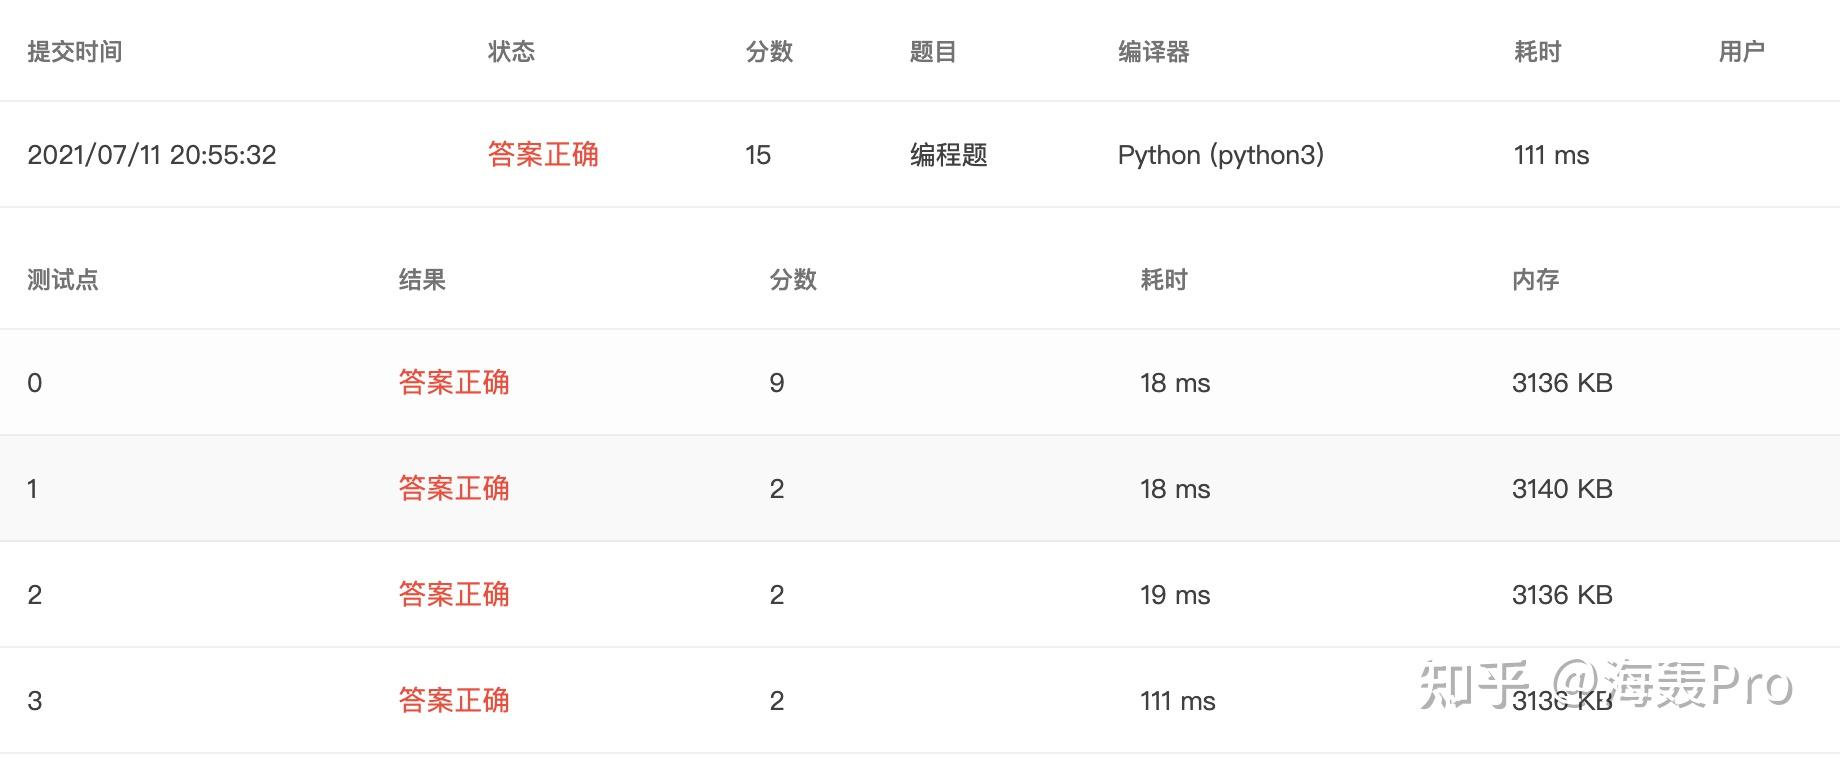
Task: Click the red 答案正确 status for test point 3
Action: click(x=453, y=701)
